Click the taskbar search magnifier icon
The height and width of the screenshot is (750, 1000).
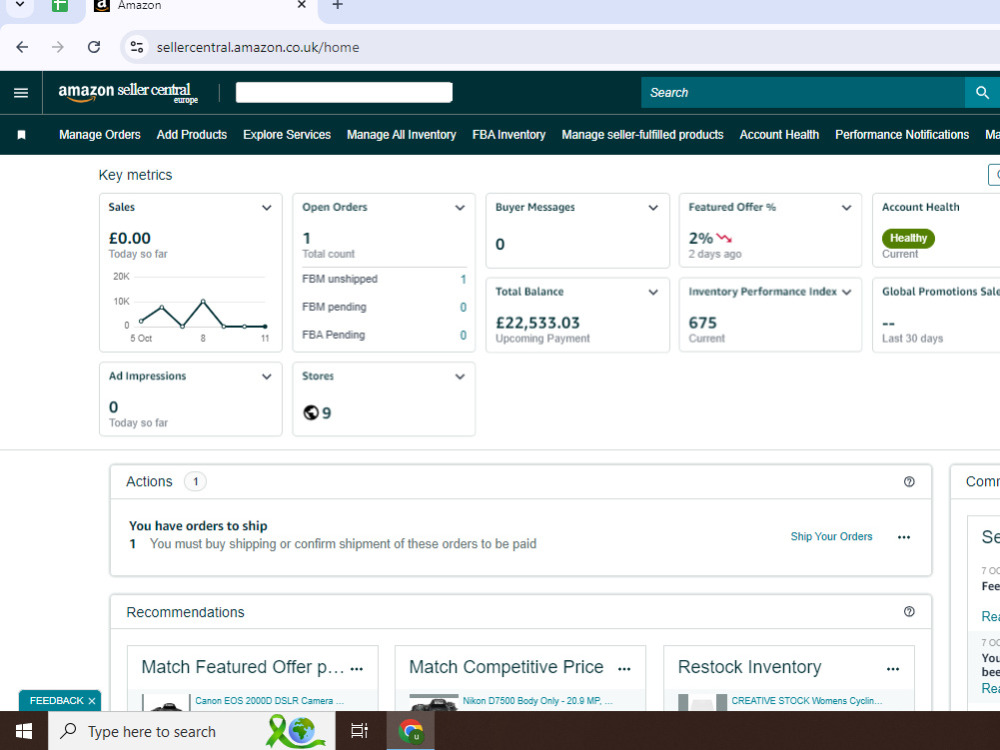tap(68, 731)
